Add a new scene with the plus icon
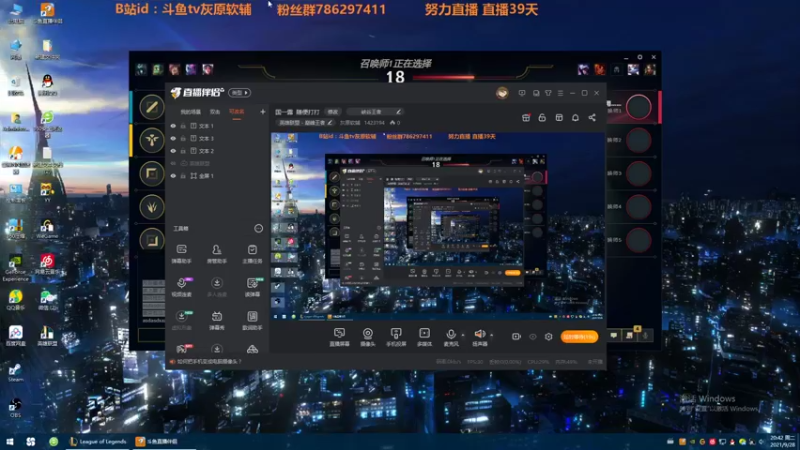This screenshot has height=450, width=800. [263, 112]
